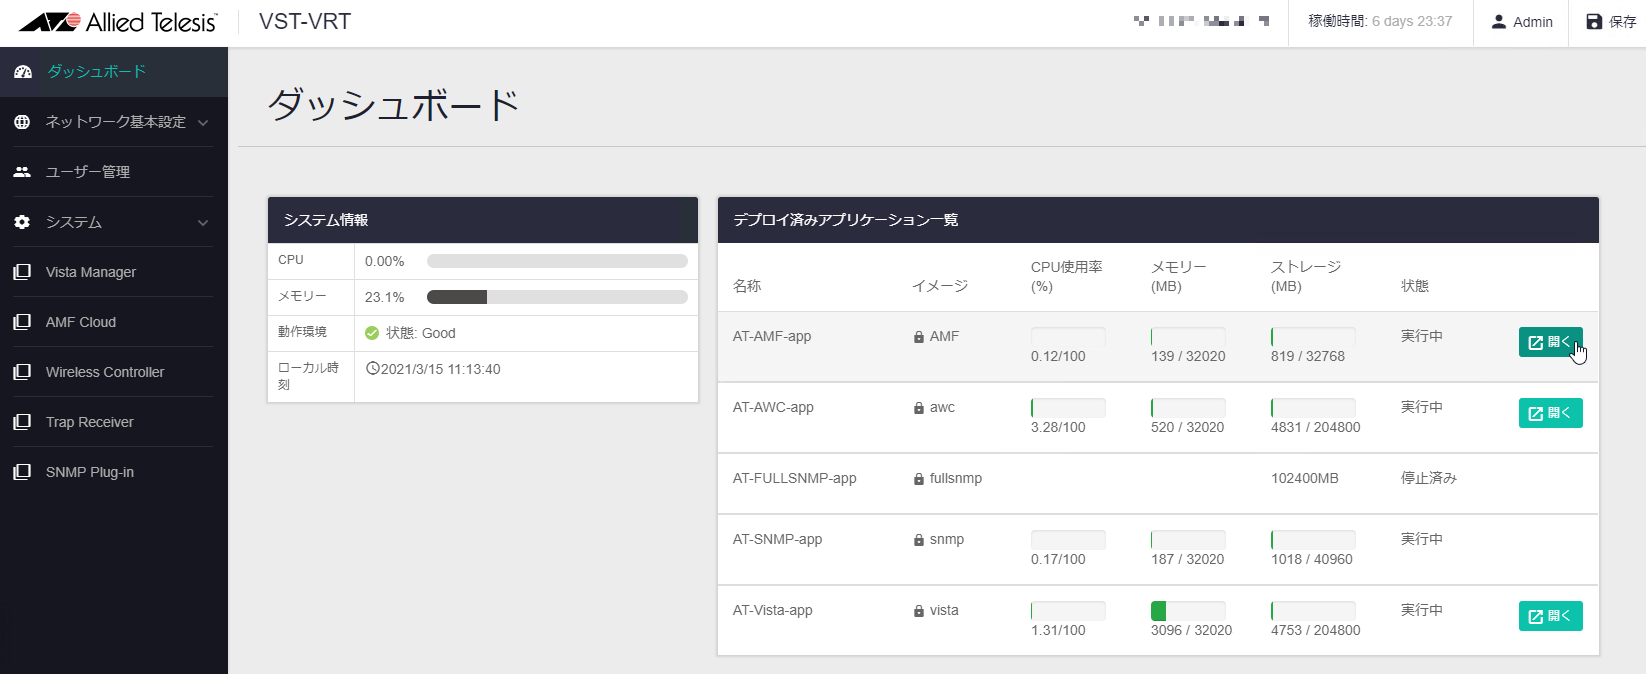The image size is (1646, 674).
Task: Open the AT-Vista-app with 開く button
Action: 1550,616
